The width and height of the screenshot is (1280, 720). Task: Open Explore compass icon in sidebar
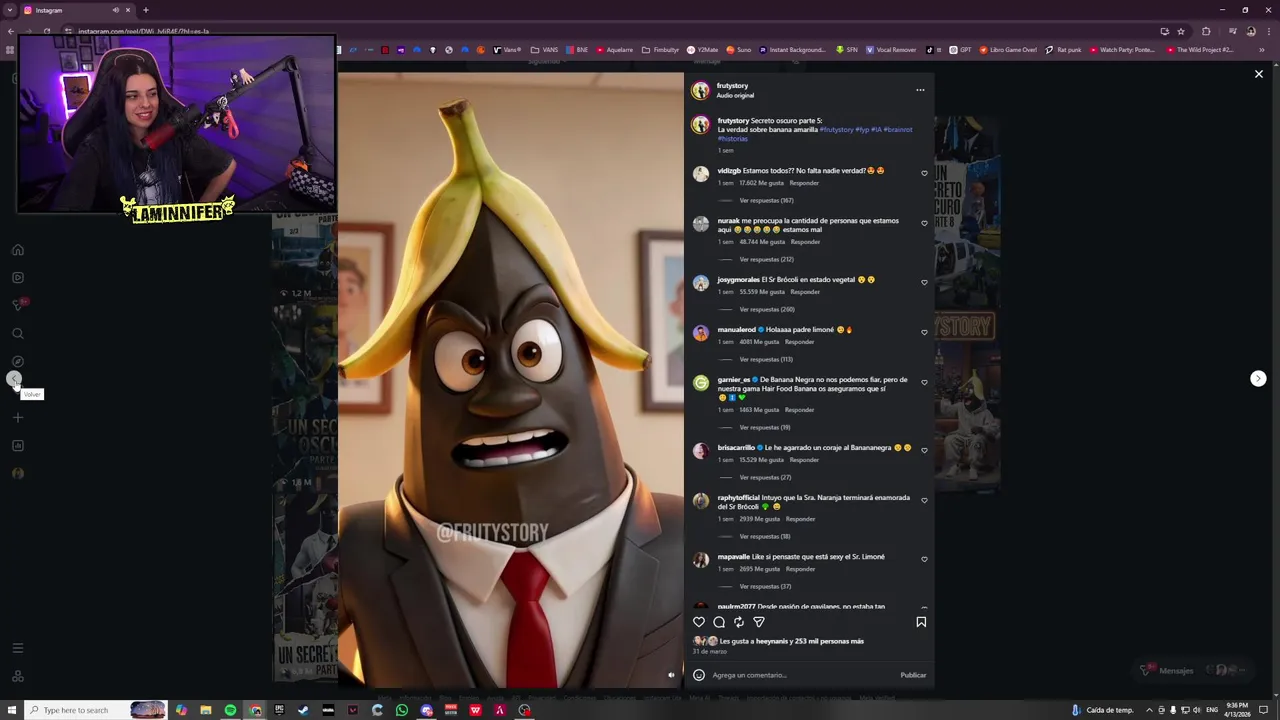pos(17,362)
